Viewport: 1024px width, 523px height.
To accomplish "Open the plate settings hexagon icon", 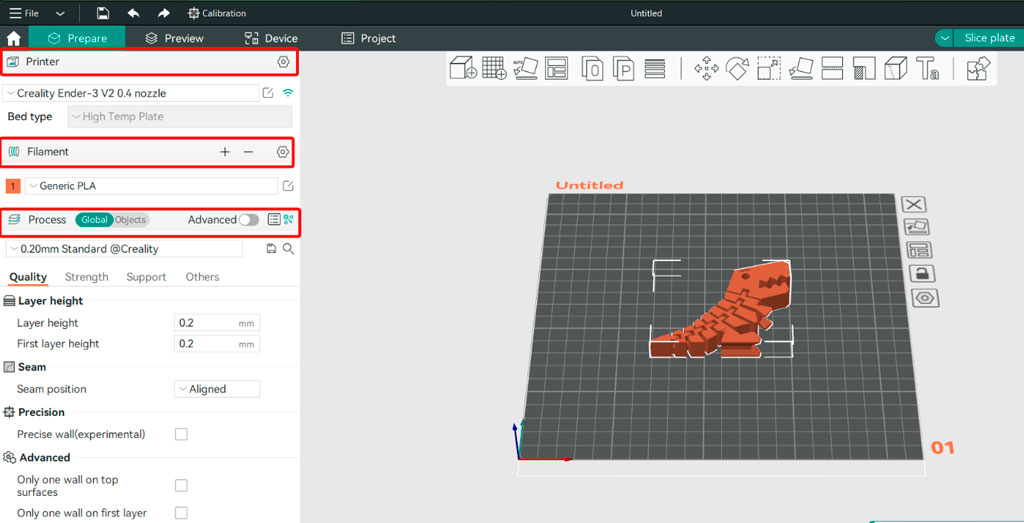I will pyautogui.click(x=925, y=298).
